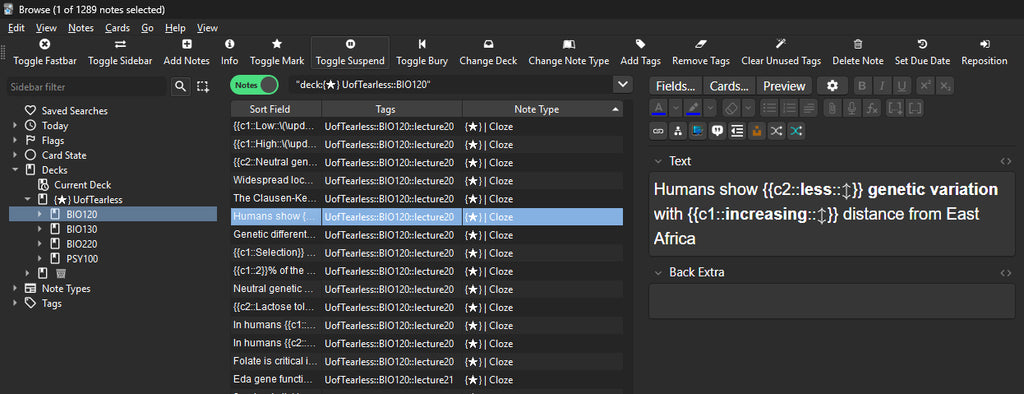The width and height of the screenshot is (1024, 394).
Task: Click the Toggle Mark star icon
Action: pyautogui.click(x=277, y=44)
